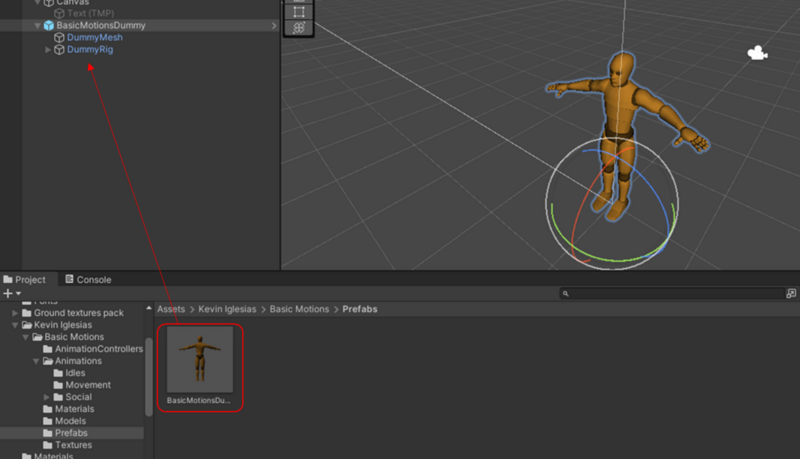Click the DummyMesh object icon

tap(59, 37)
